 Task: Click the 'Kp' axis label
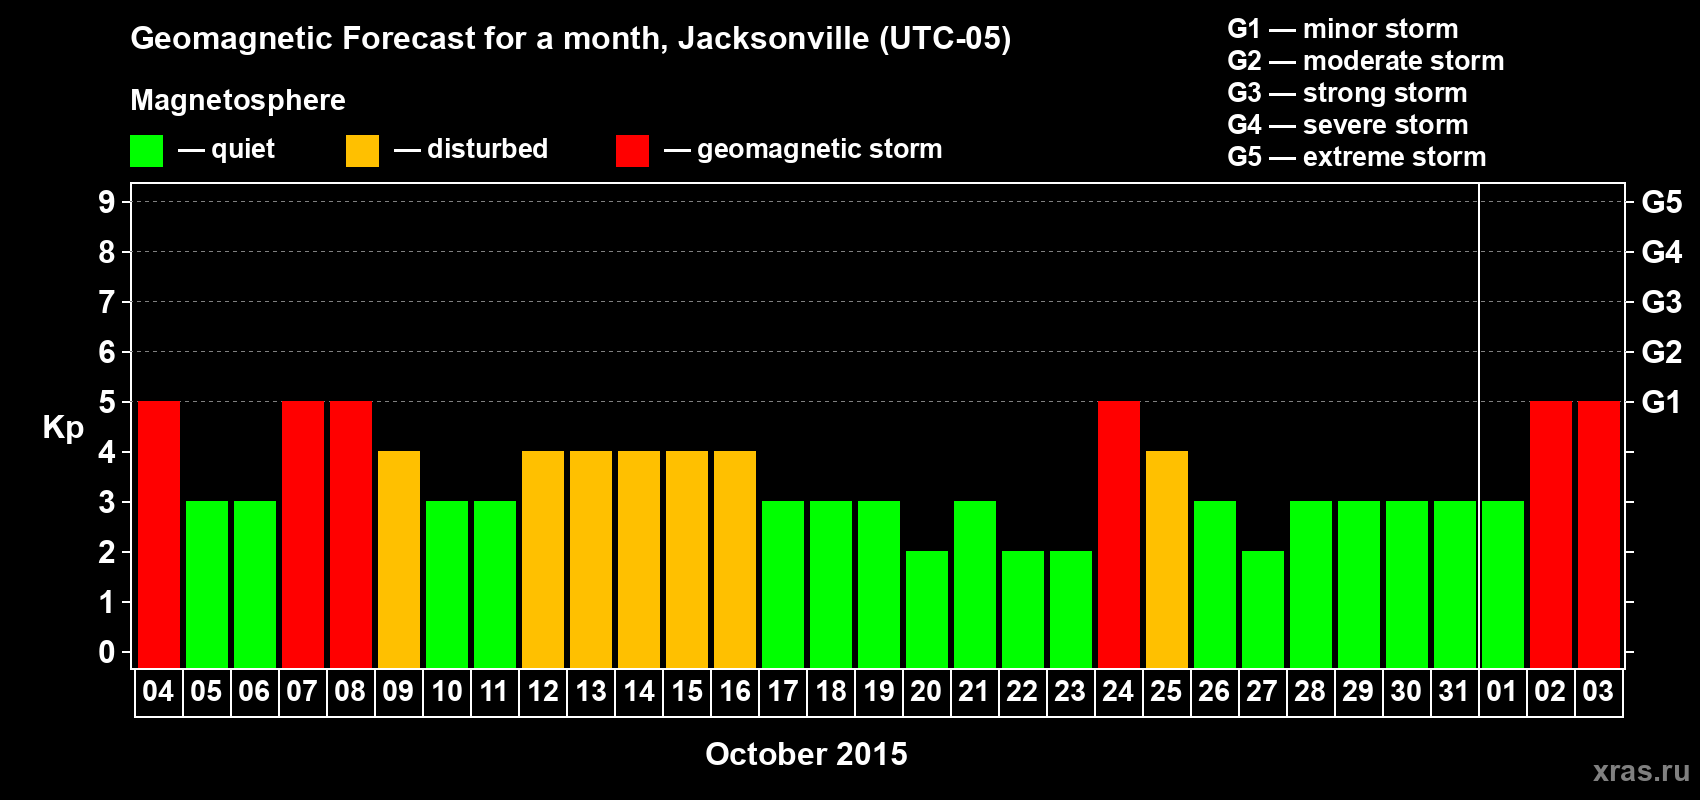coord(63,429)
